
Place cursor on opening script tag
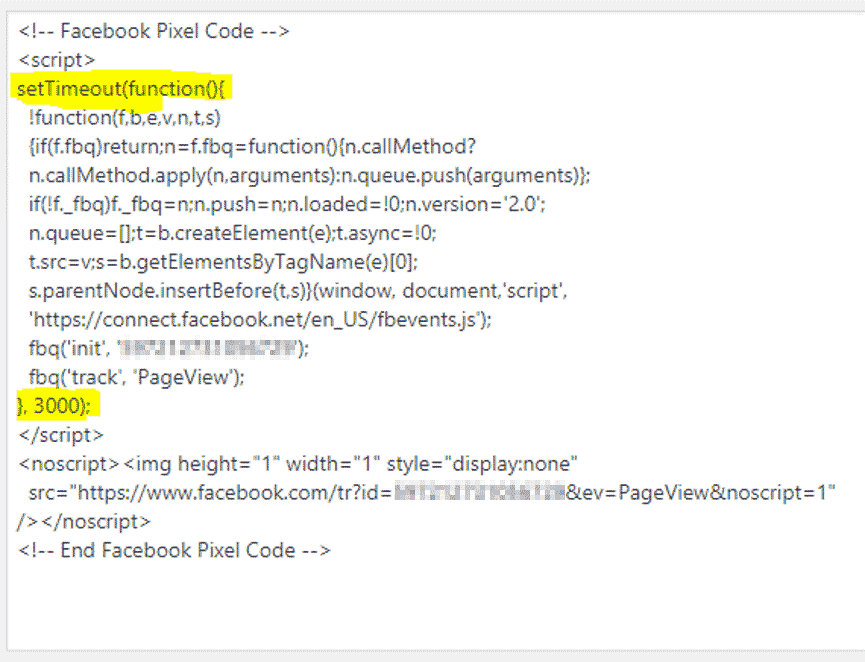pos(57,60)
